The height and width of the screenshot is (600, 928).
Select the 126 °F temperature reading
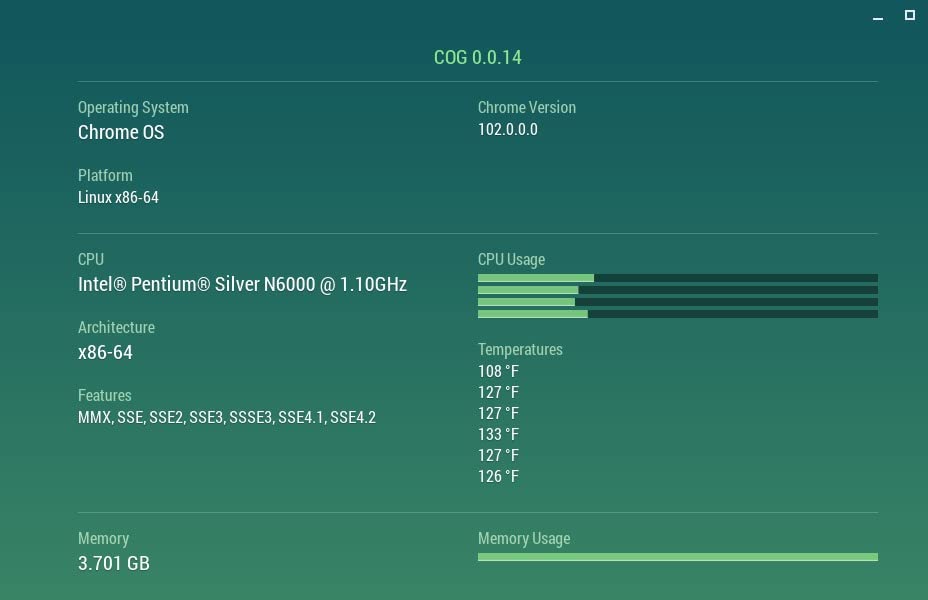tap(498, 476)
